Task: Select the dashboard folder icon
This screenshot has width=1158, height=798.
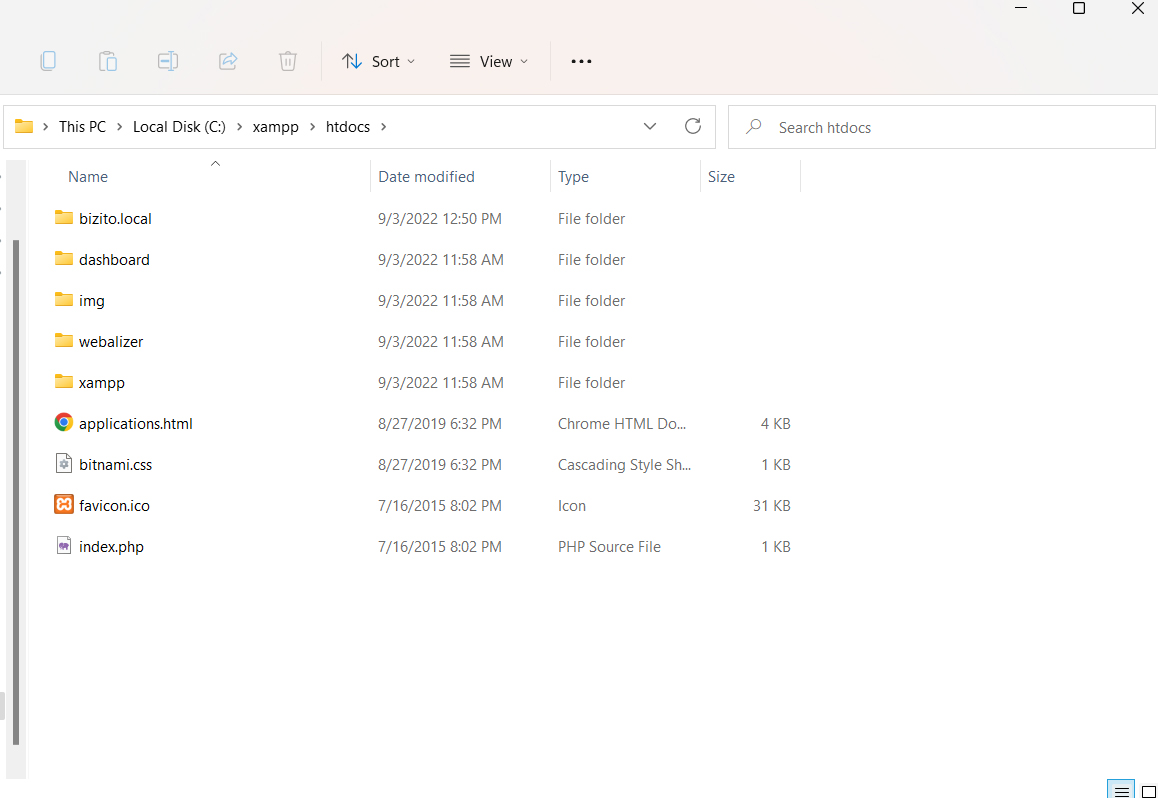Action: [x=64, y=259]
